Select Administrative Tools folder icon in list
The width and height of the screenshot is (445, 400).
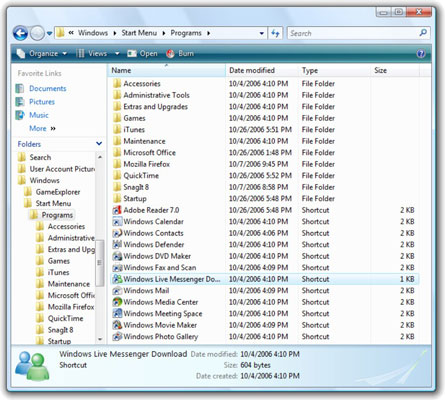pos(117,95)
